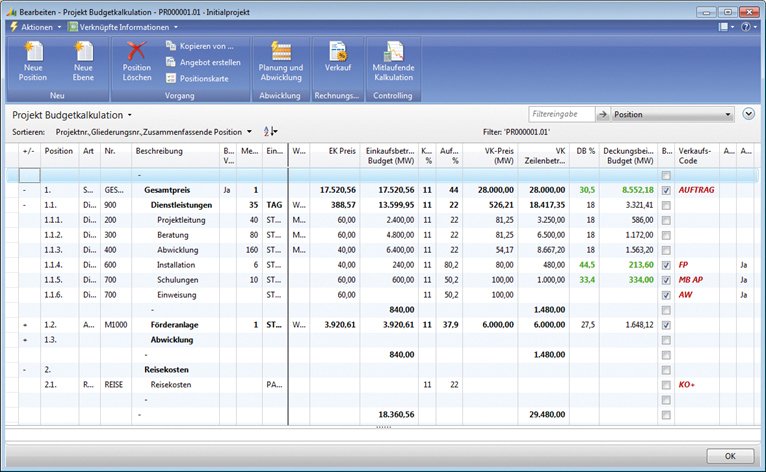The image size is (766, 472).
Task: Expand position 1.2. Förderanlage with plus
Action: [x=25, y=325]
